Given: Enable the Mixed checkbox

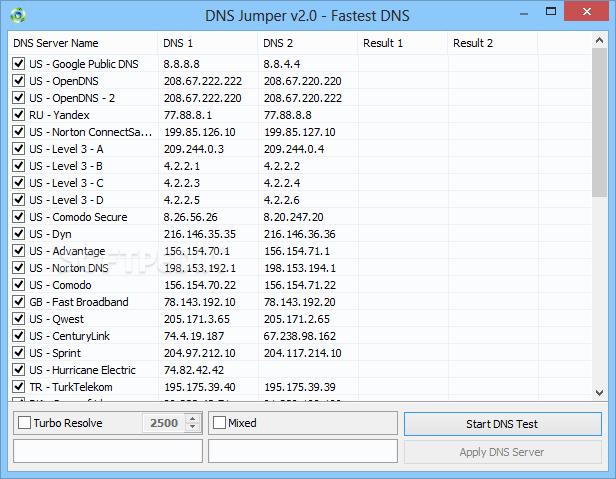Looking at the screenshot, I should [x=219, y=423].
